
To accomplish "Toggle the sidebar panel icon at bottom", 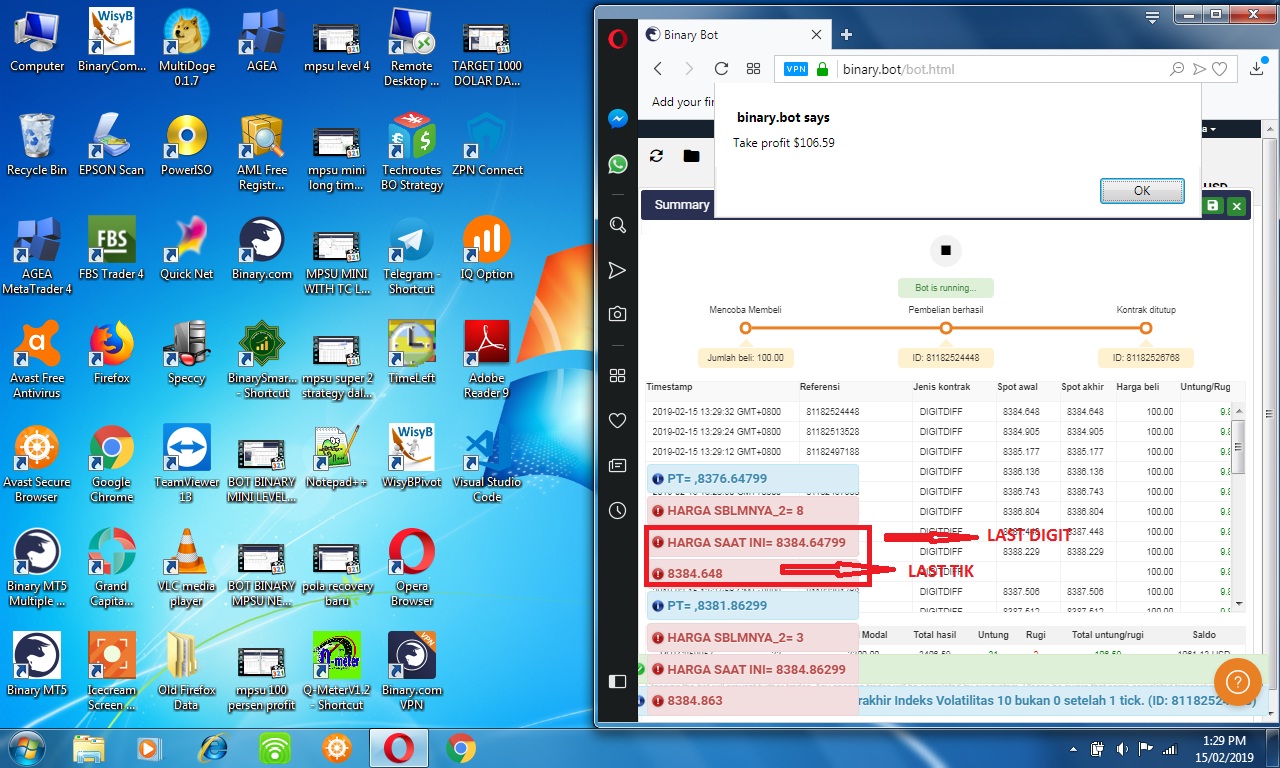I will pos(618,681).
